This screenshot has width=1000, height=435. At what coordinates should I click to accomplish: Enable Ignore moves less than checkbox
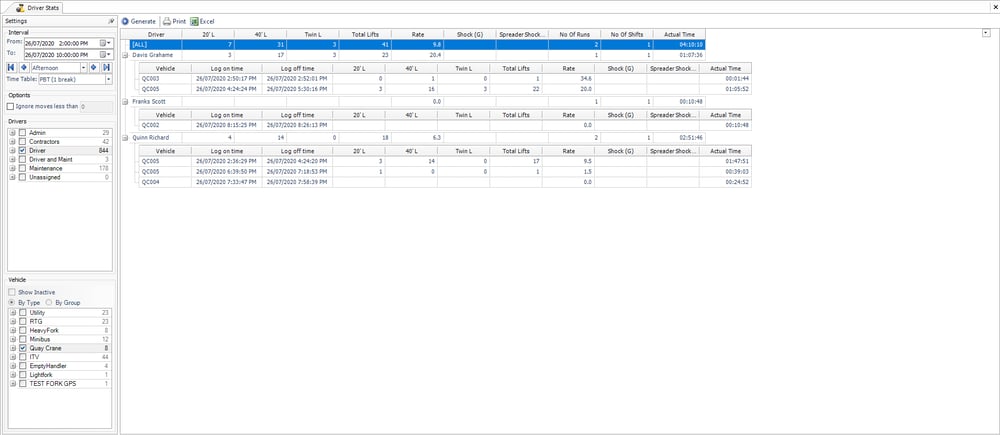(x=10, y=107)
